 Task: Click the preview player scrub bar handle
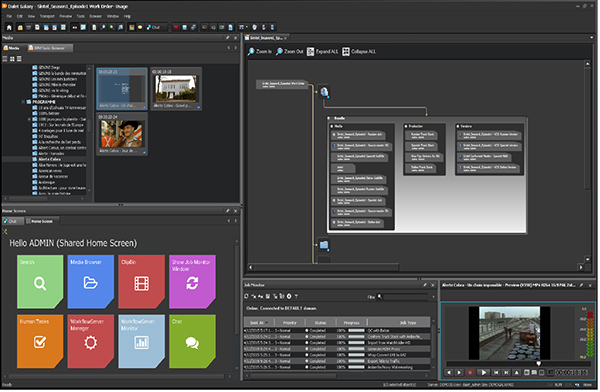(x=538, y=363)
